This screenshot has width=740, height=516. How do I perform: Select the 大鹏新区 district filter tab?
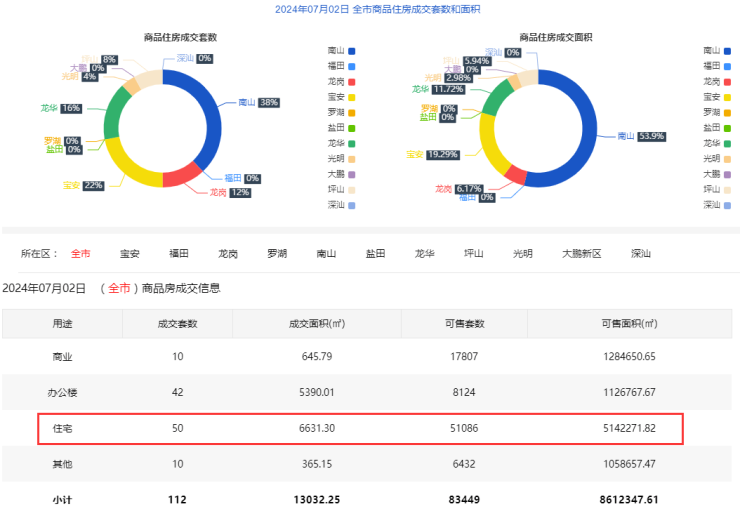(581, 254)
